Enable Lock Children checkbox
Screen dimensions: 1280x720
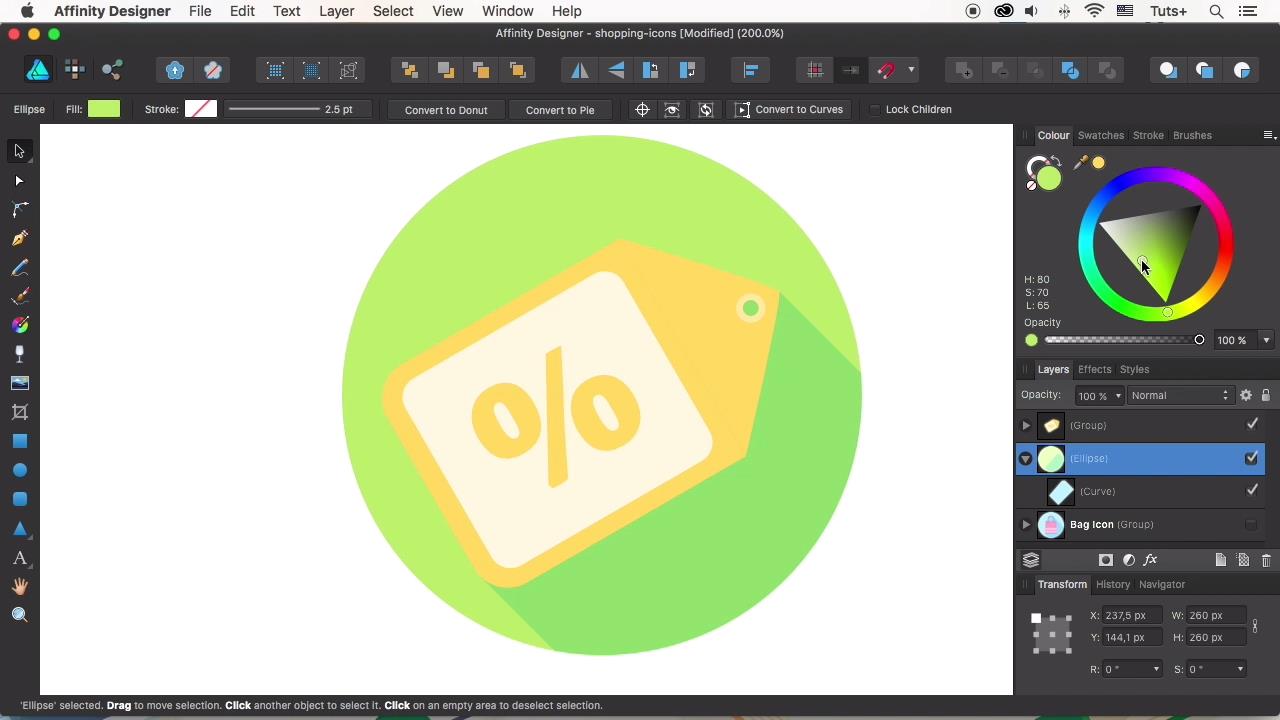click(x=875, y=110)
